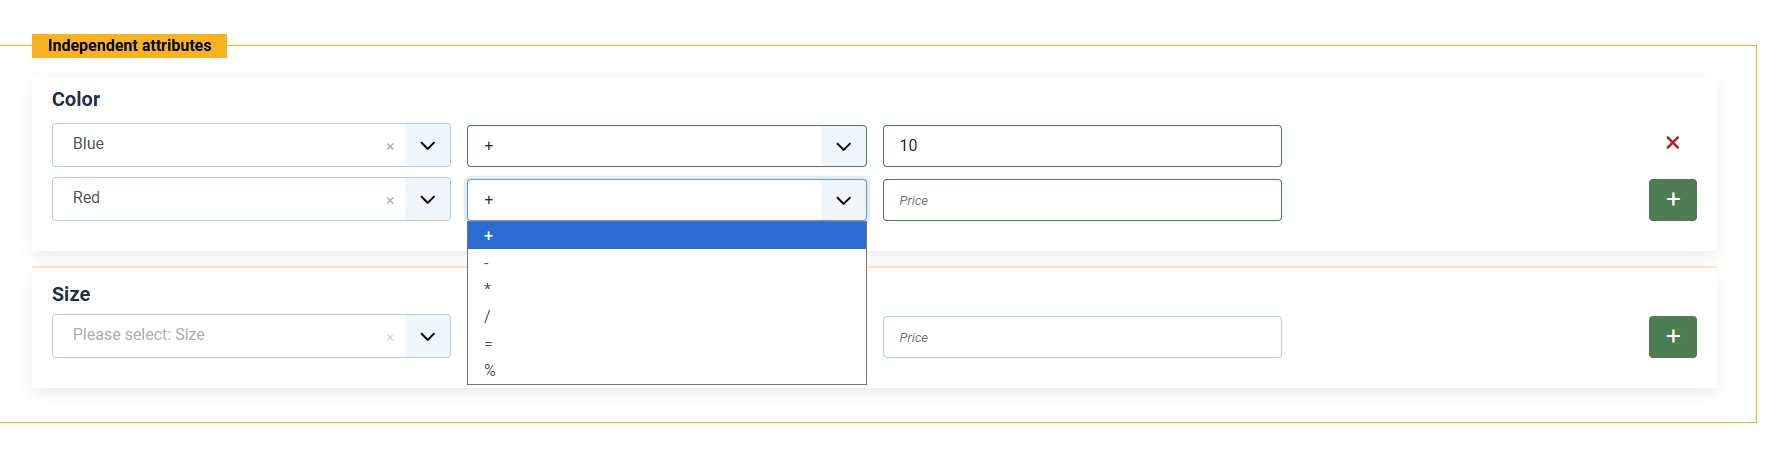Expand the Size selection dropdown
The image size is (1768, 468).
428,337
